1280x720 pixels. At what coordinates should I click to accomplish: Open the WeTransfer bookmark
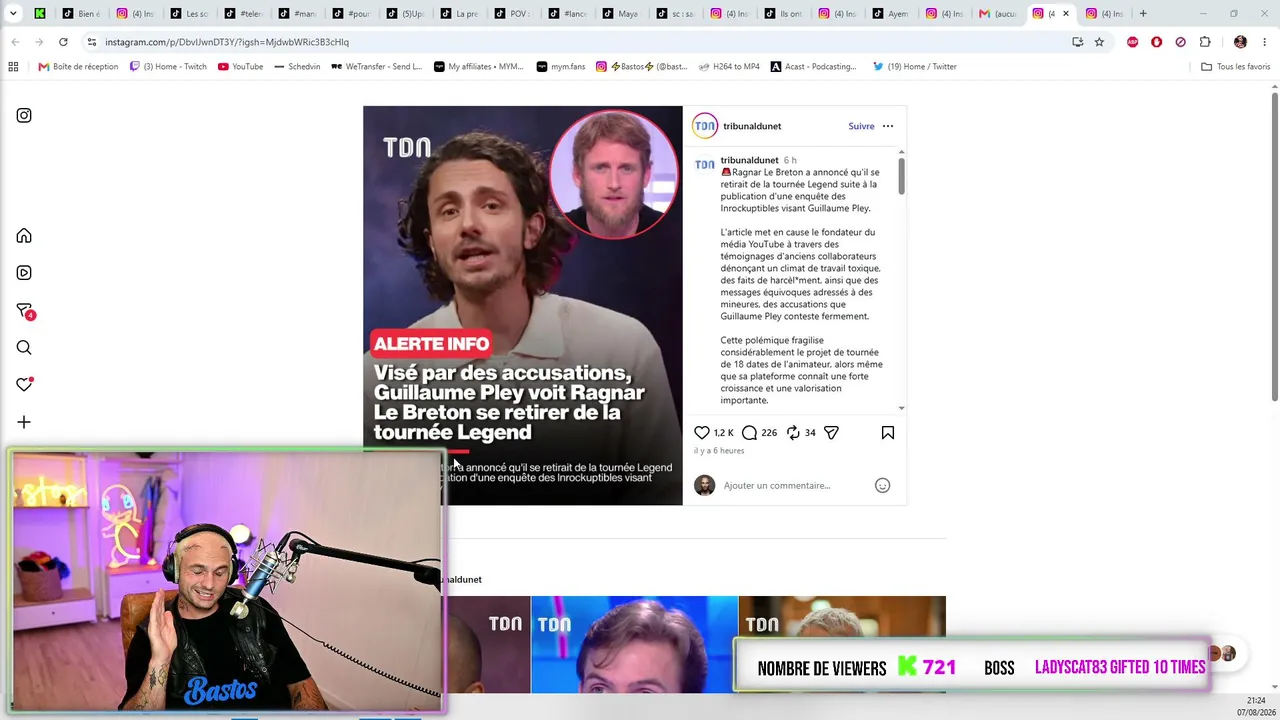(376, 67)
